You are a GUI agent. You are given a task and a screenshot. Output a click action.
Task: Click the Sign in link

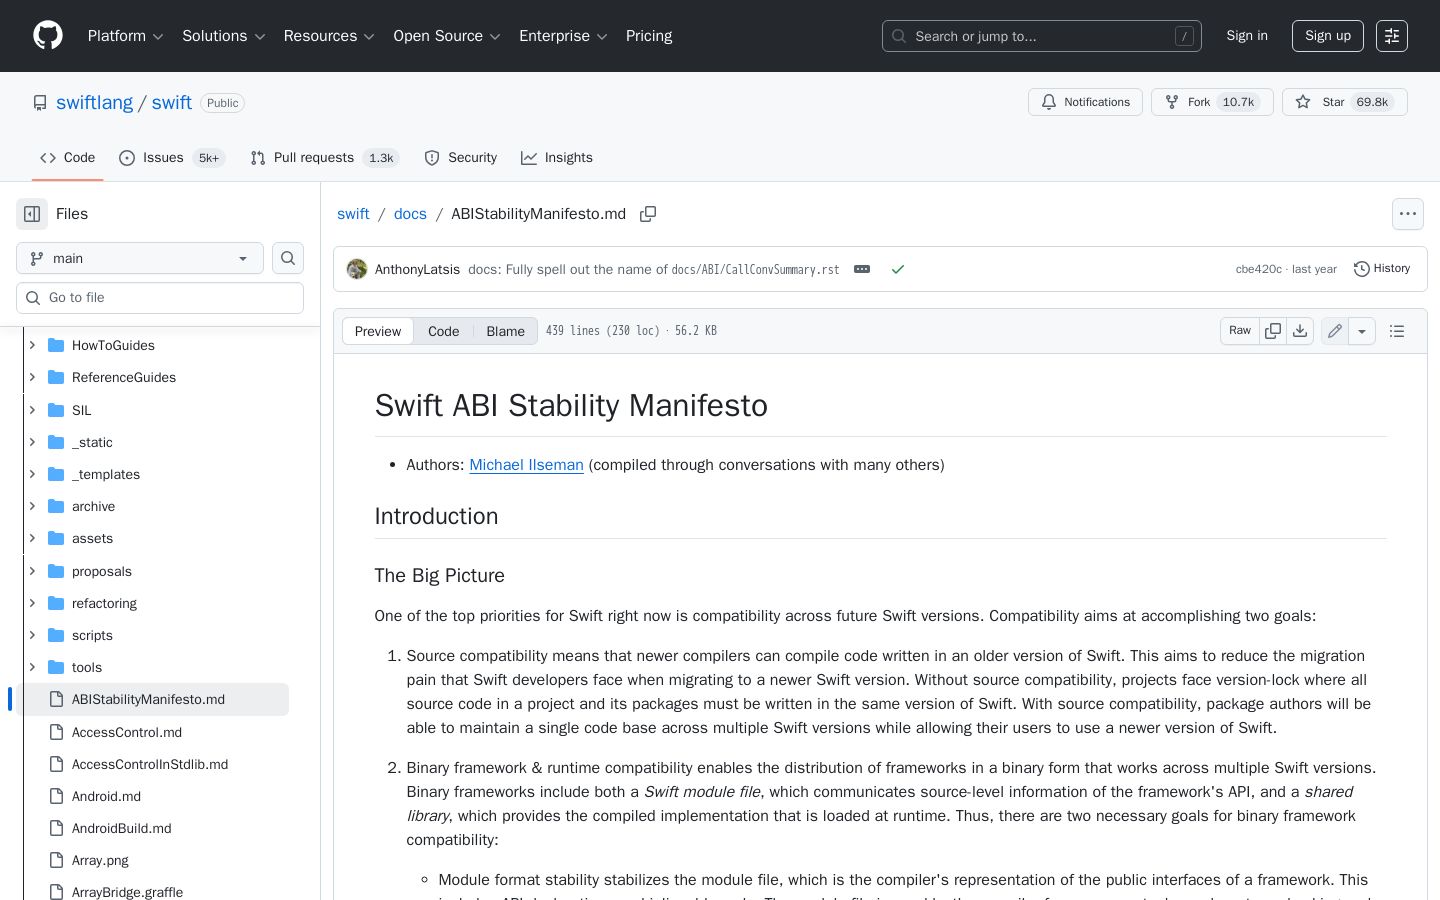(x=1247, y=36)
